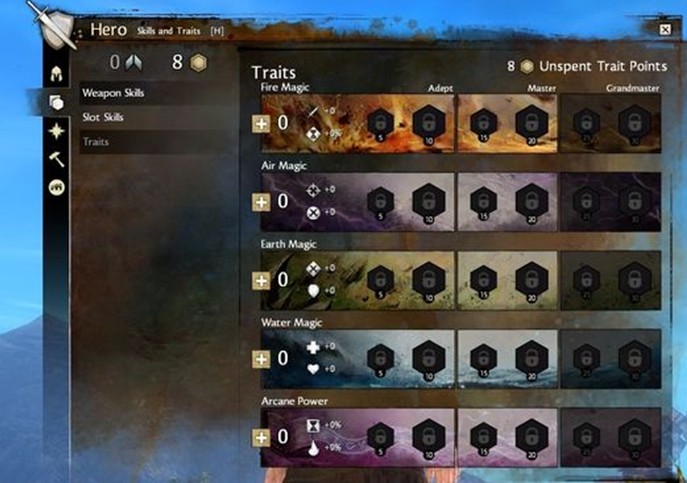This screenshot has height=483, width=687.
Task: Open the crafting hammer sidebar tab
Action: coord(57,159)
